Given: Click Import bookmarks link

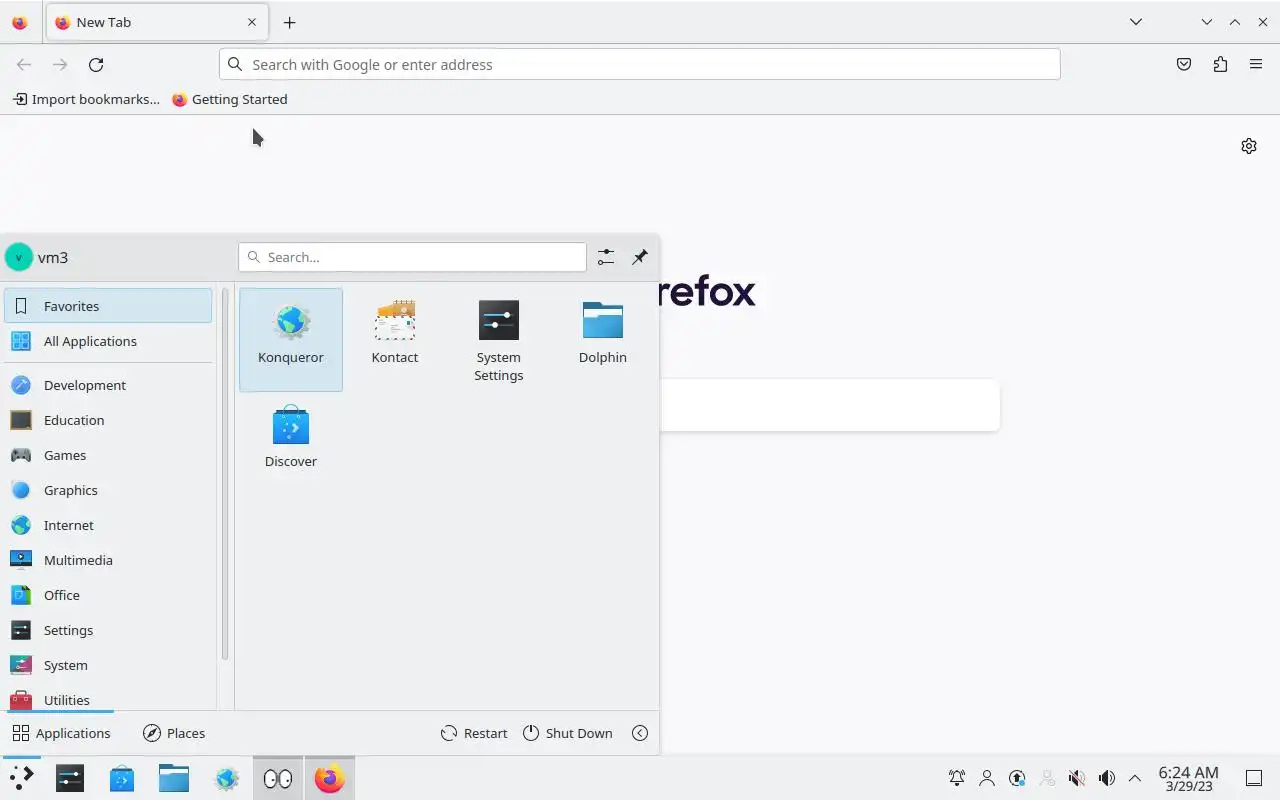Looking at the screenshot, I should tap(86, 99).
